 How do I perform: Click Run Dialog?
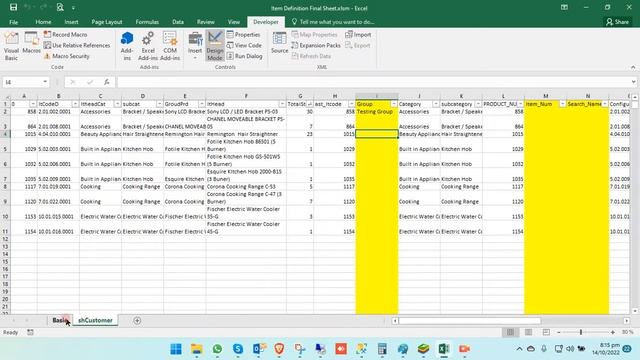coord(244,56)
